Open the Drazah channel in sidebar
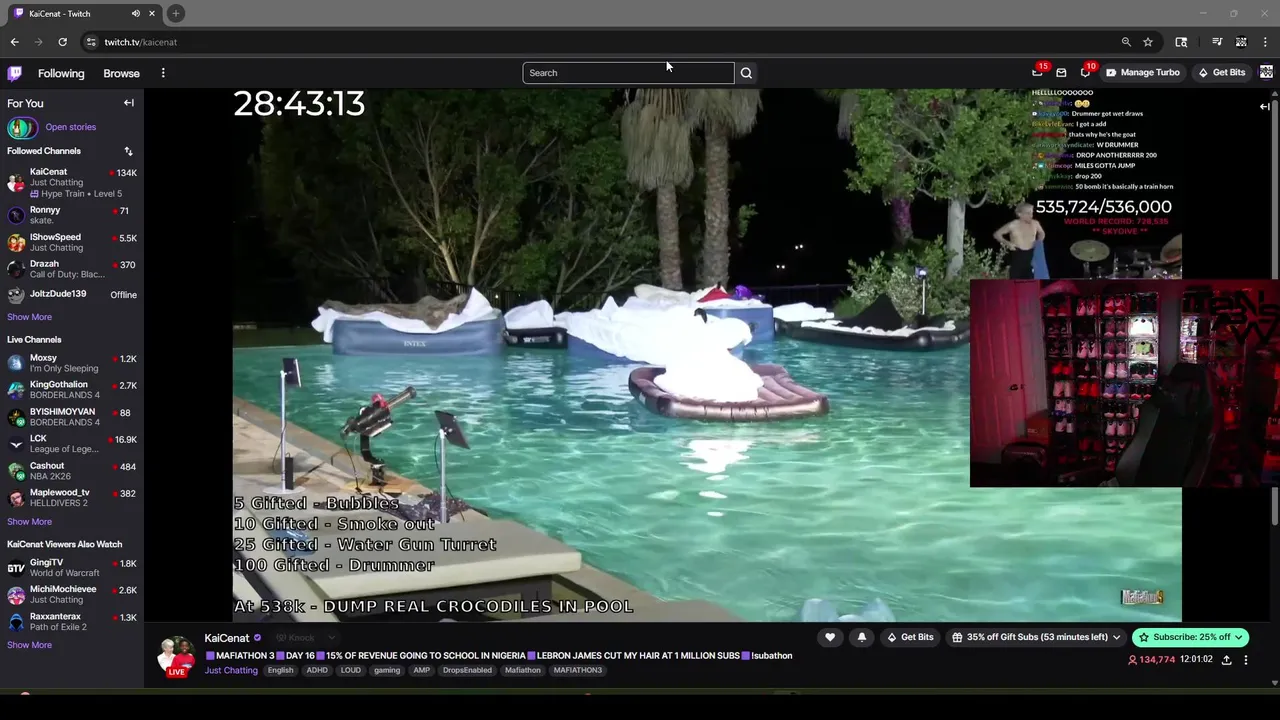Viewport: 1280px width, 720px height. [x=72, y=269]
